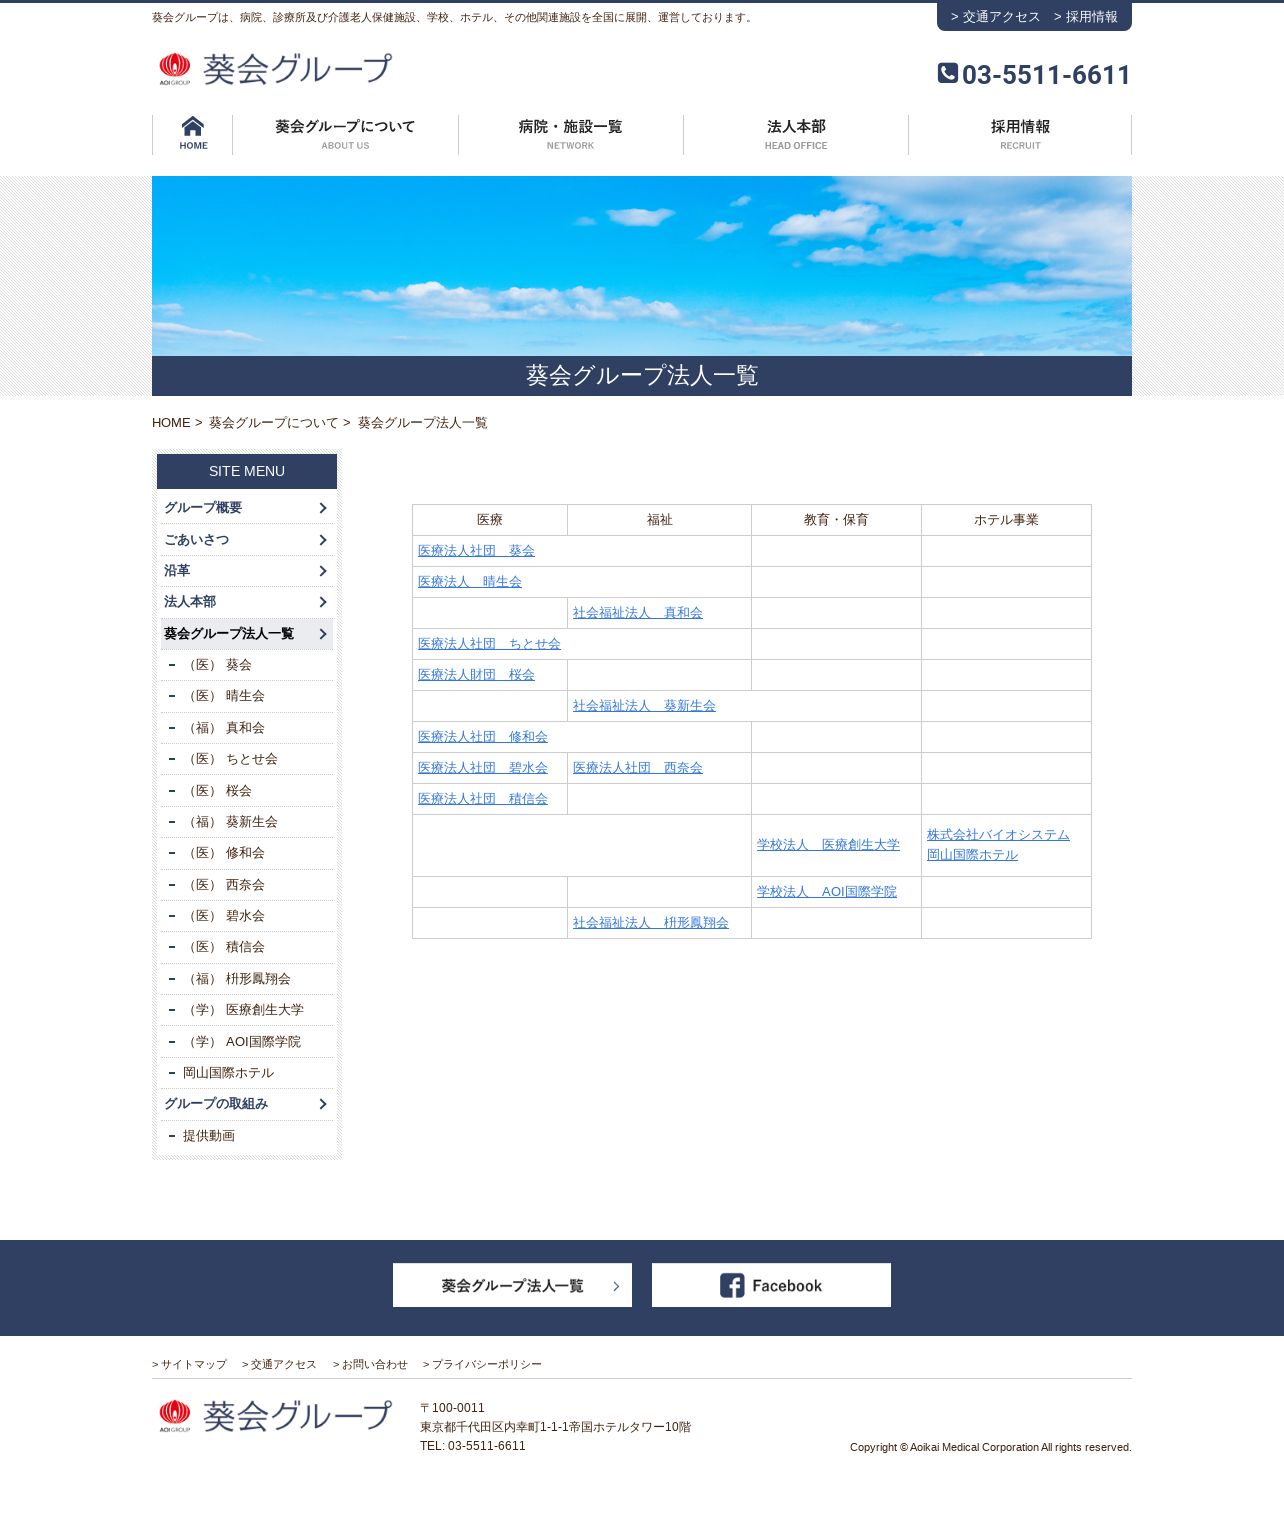1284x1513 pixels.
Task: Click ホテル事業 table column header
Action: tap(1006, 520)
